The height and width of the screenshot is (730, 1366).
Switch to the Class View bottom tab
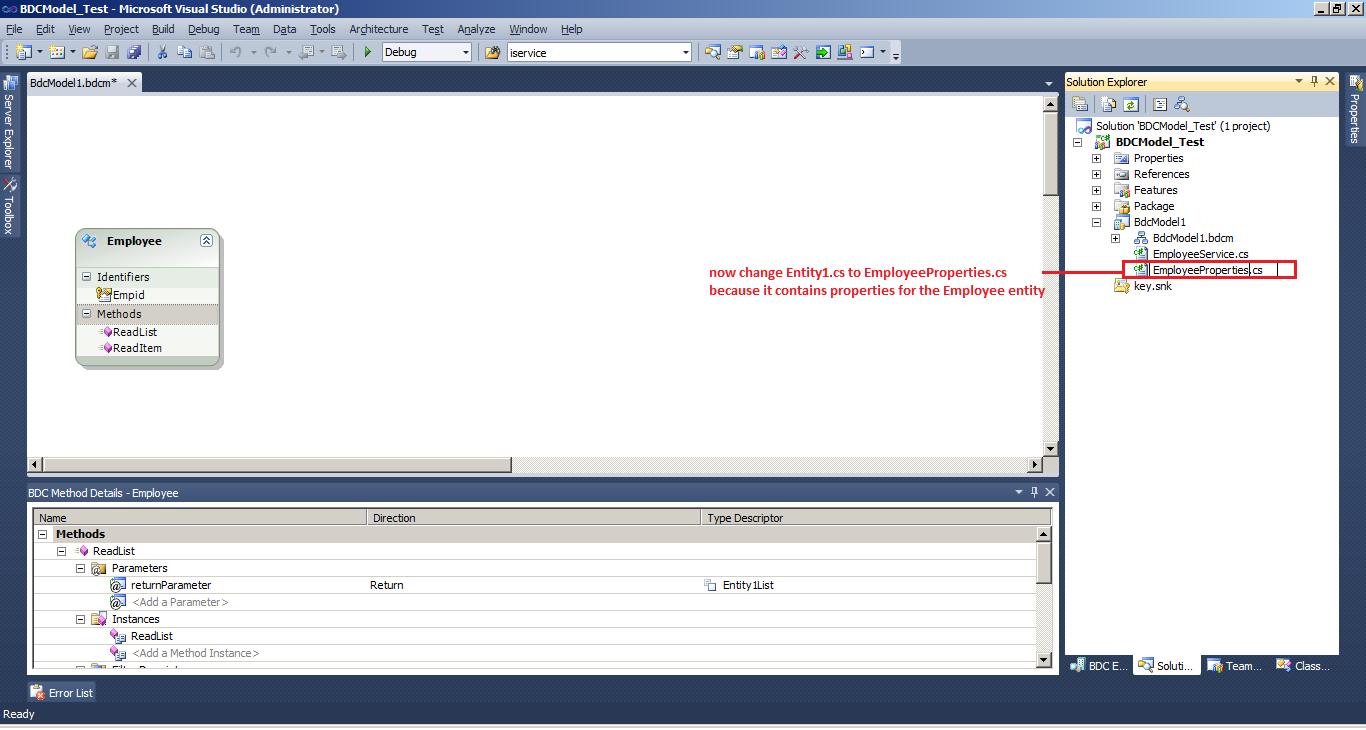1303,665
